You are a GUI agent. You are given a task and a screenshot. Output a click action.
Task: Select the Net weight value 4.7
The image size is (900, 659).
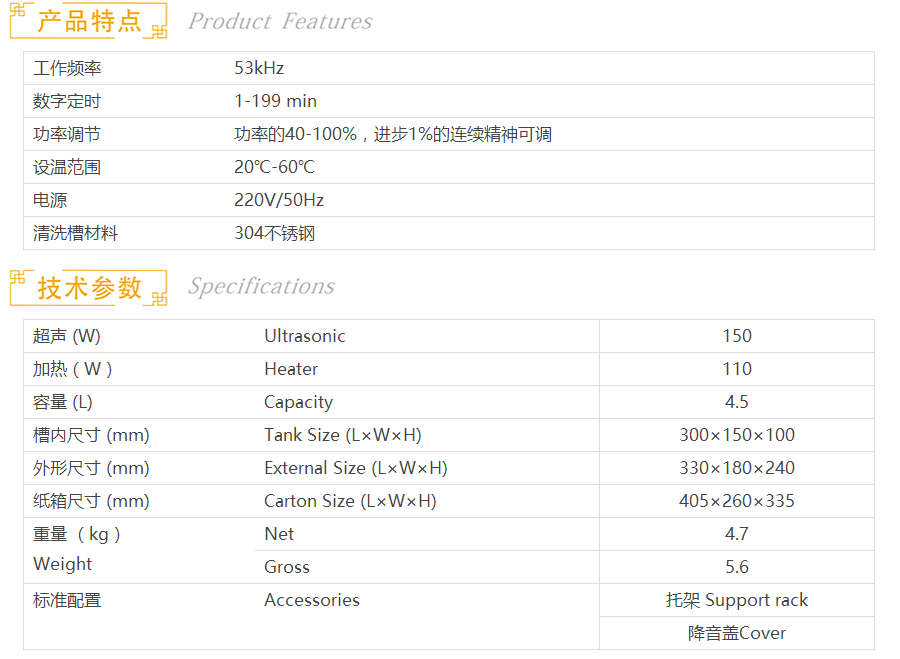[x=737, y=534]
